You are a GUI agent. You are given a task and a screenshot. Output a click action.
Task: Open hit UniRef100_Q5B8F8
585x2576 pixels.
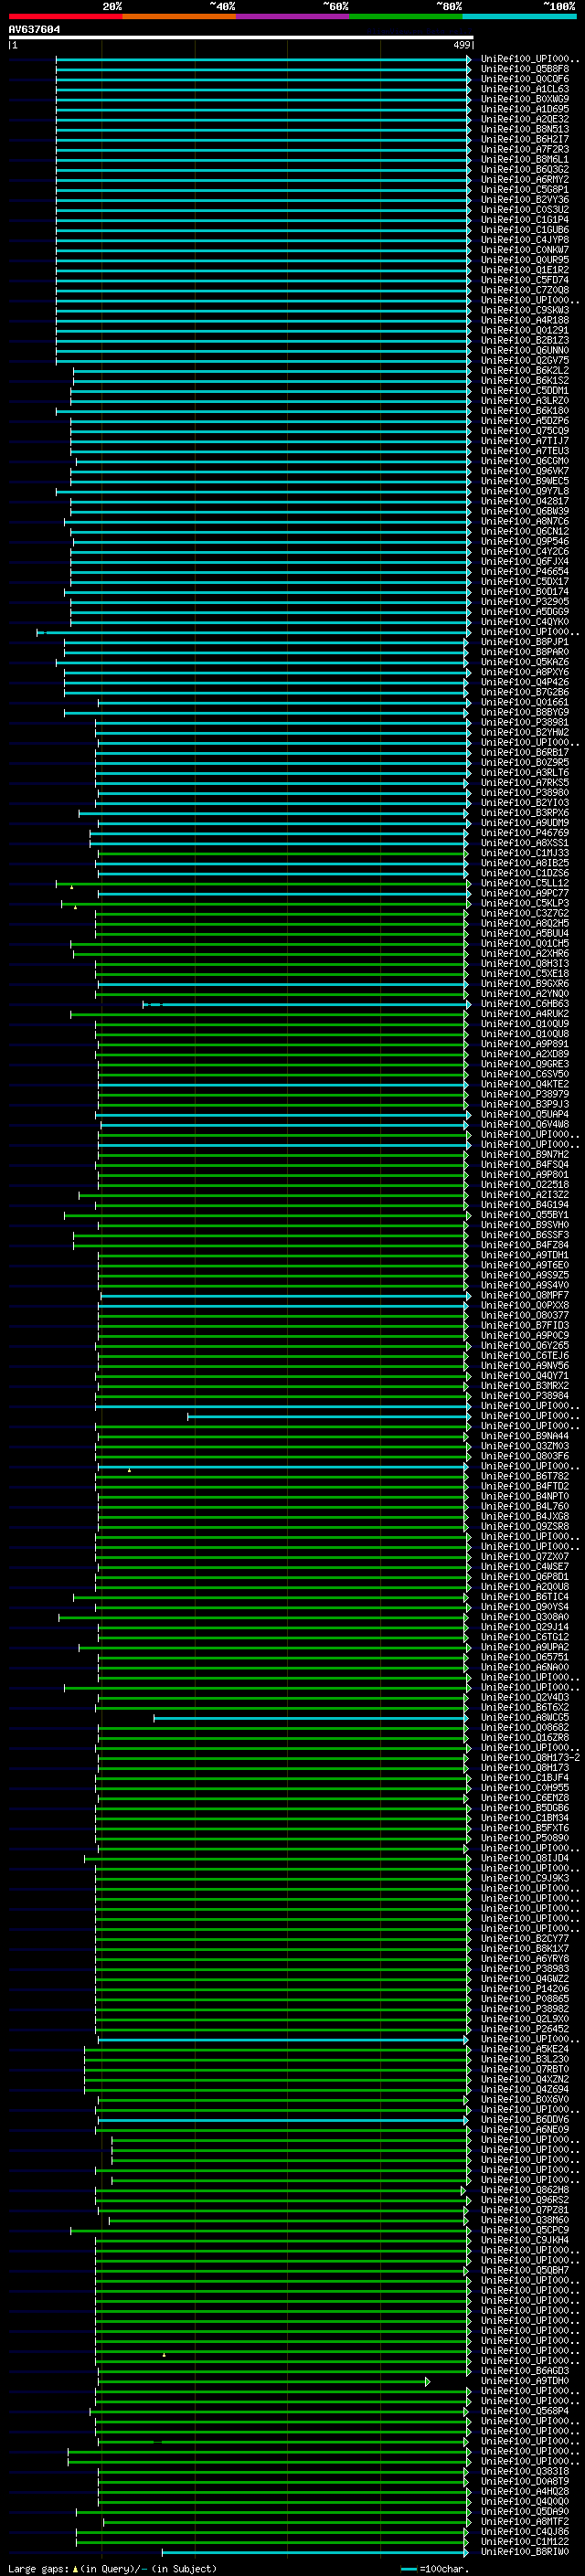point(524,69)
